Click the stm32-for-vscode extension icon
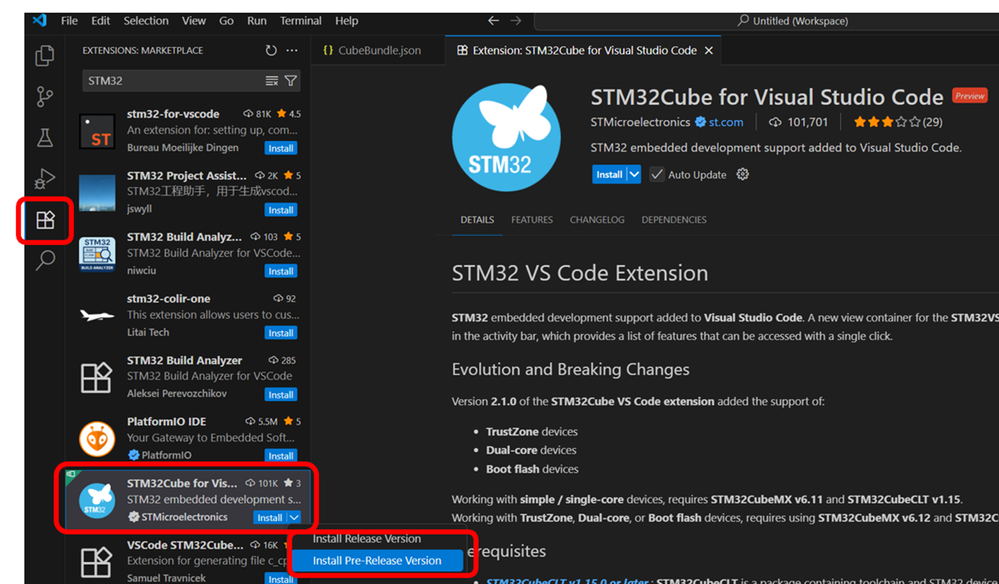The height and width of the screenshot is (584, 999). coord(97,131)
